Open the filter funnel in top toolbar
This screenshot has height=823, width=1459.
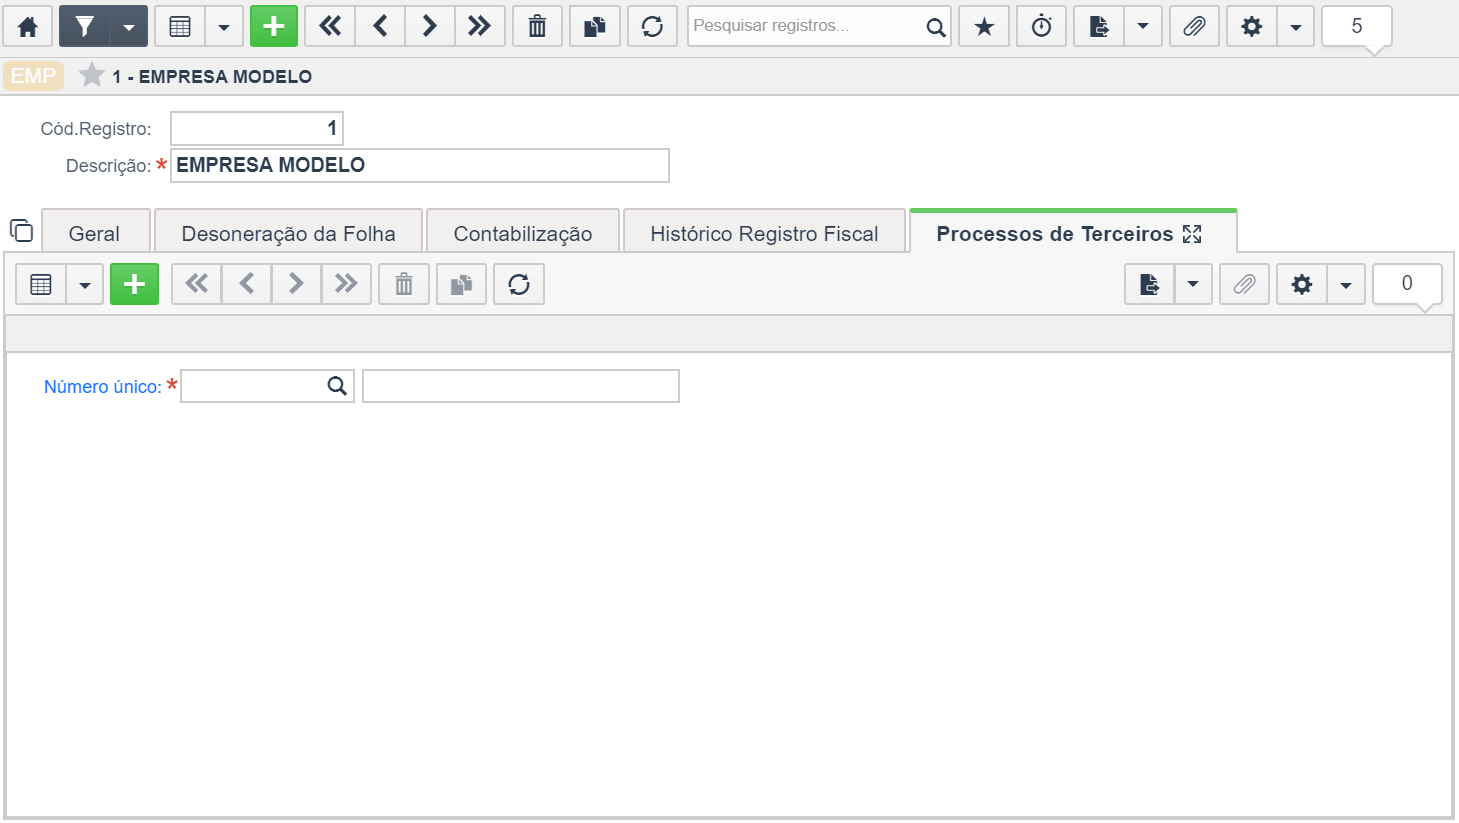(84, 27)
